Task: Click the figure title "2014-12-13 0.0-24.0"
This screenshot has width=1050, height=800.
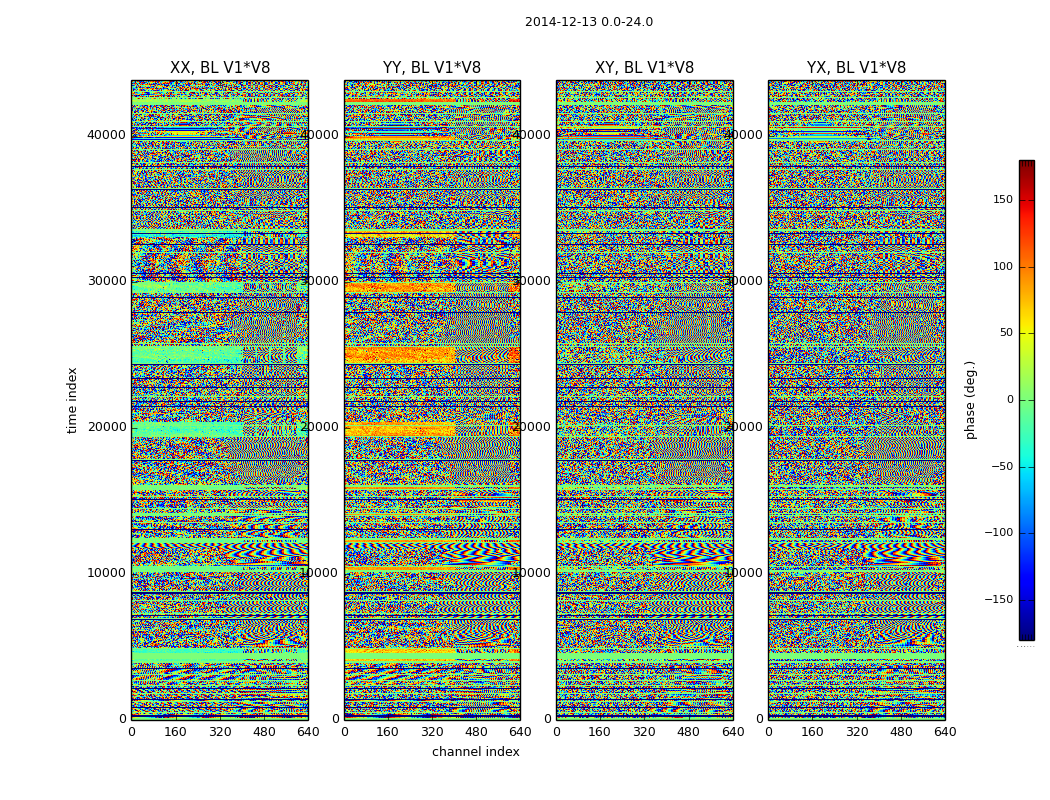Action: pyautogui.click(x=589, y=22)
